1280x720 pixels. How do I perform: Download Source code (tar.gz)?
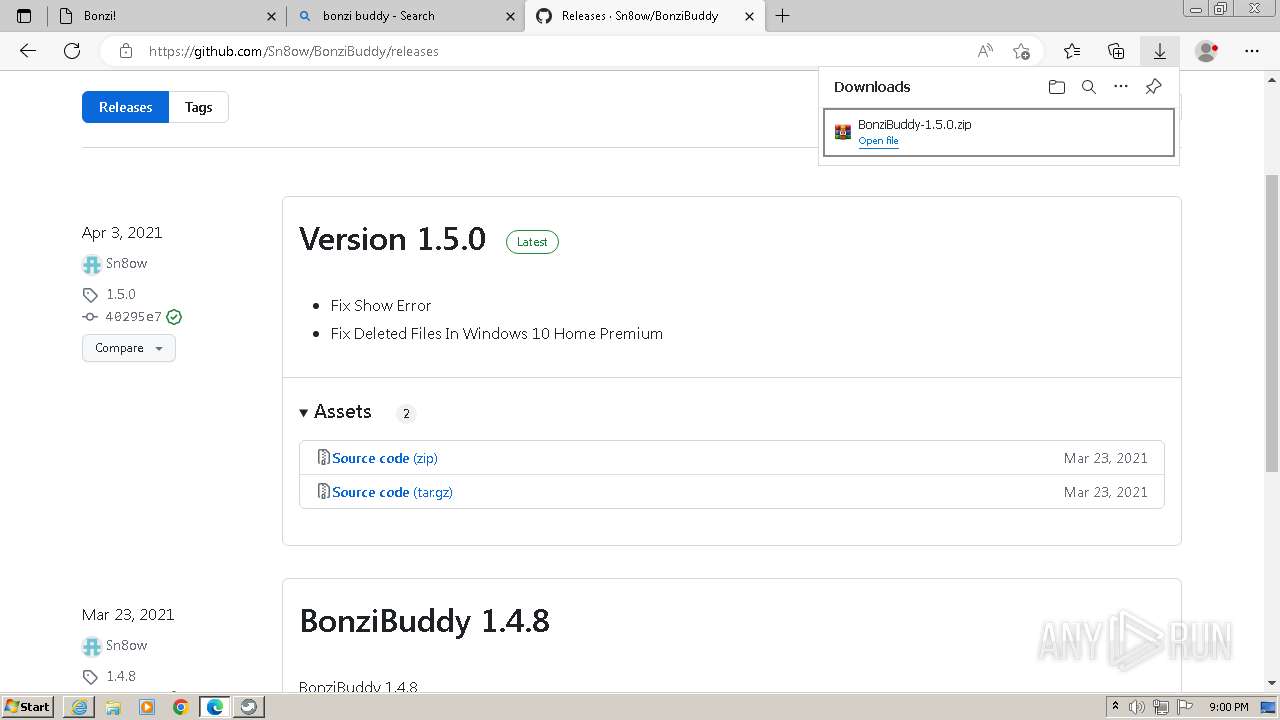[x=392, y=492]
